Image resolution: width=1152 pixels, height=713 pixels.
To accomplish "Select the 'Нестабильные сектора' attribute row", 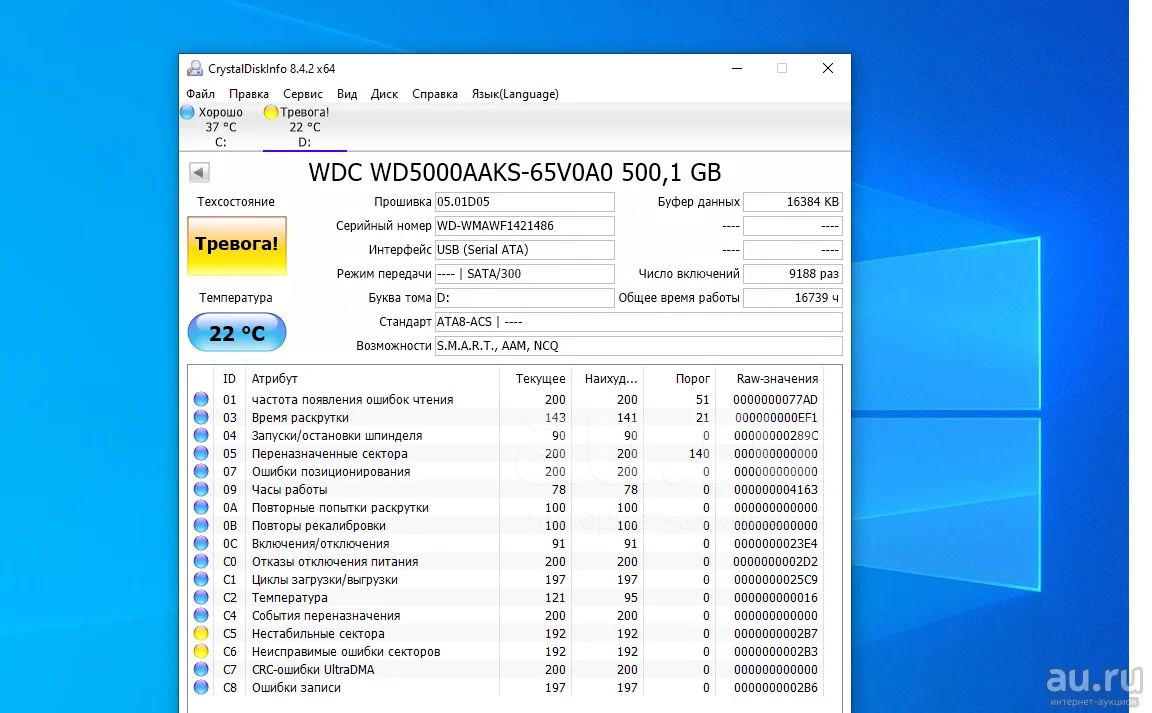I will (507, 634).
